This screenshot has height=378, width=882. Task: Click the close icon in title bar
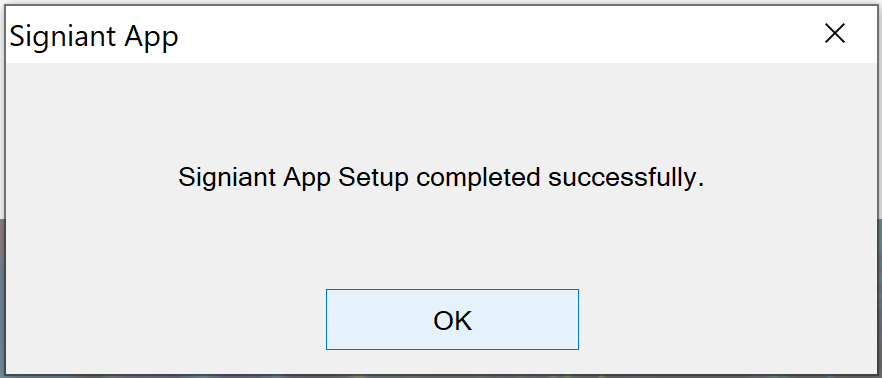tap(835, 34)
